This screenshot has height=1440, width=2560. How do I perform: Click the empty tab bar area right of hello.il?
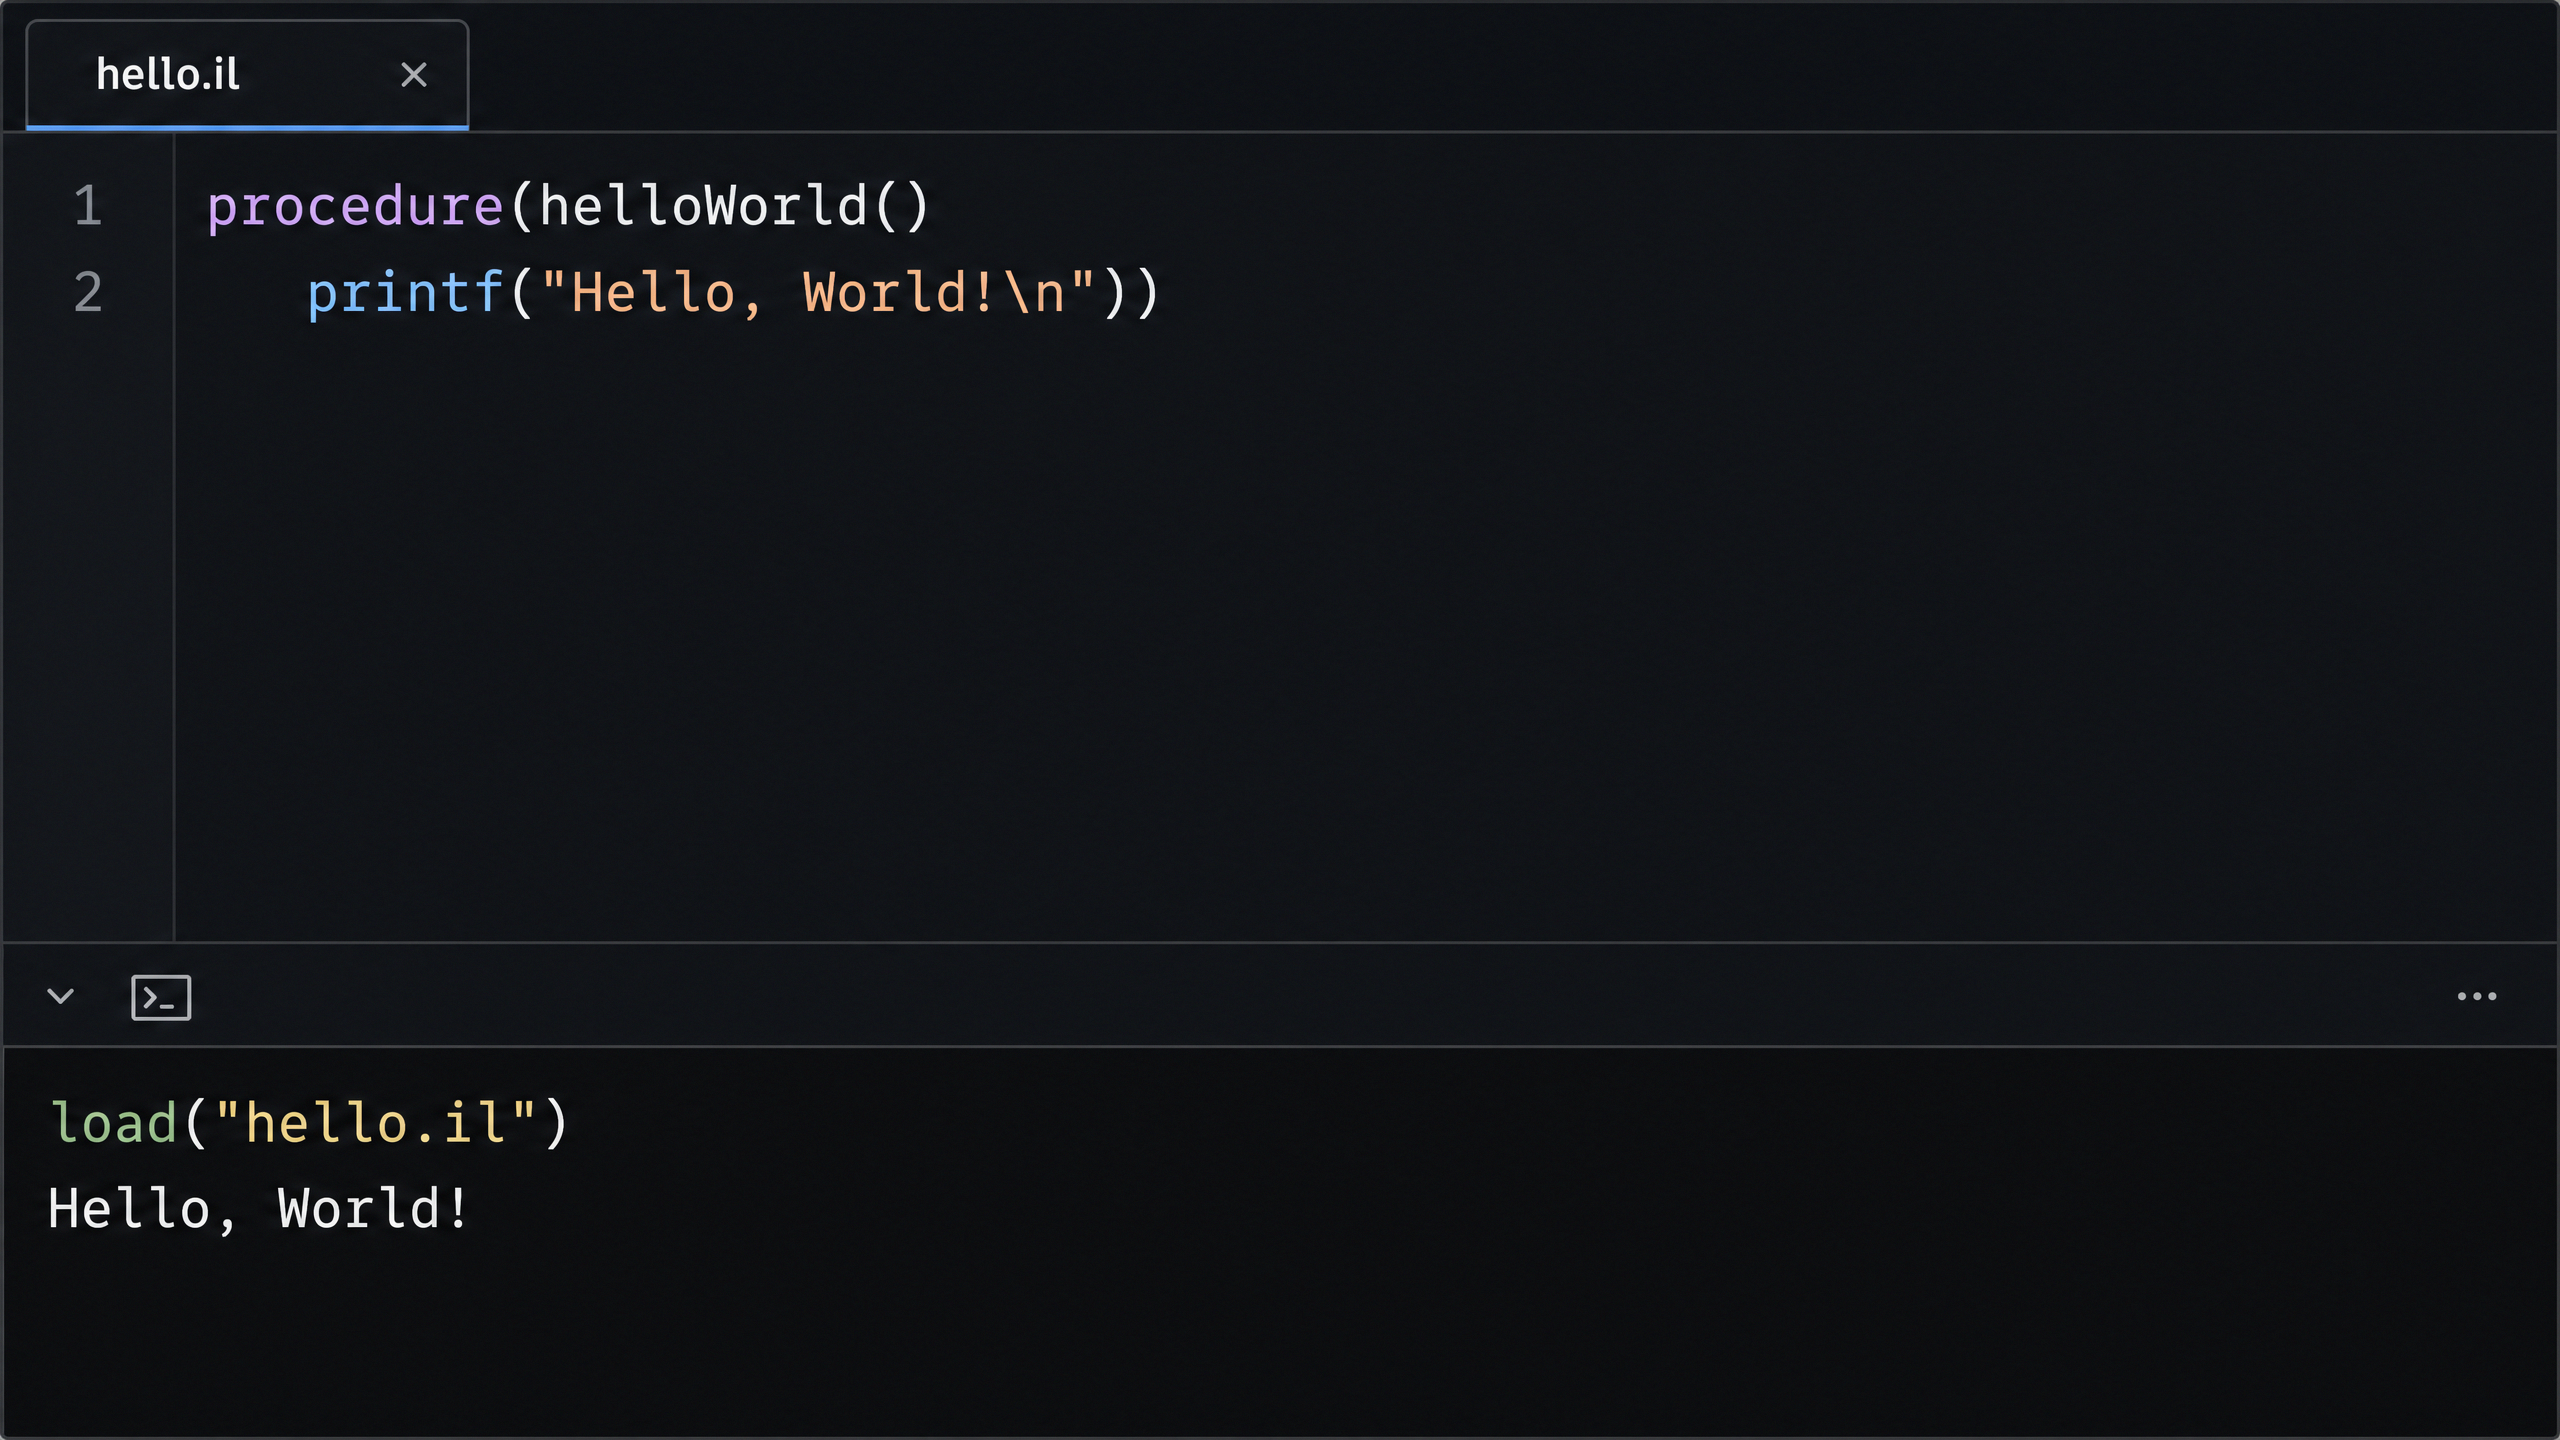pos(1512,68)
